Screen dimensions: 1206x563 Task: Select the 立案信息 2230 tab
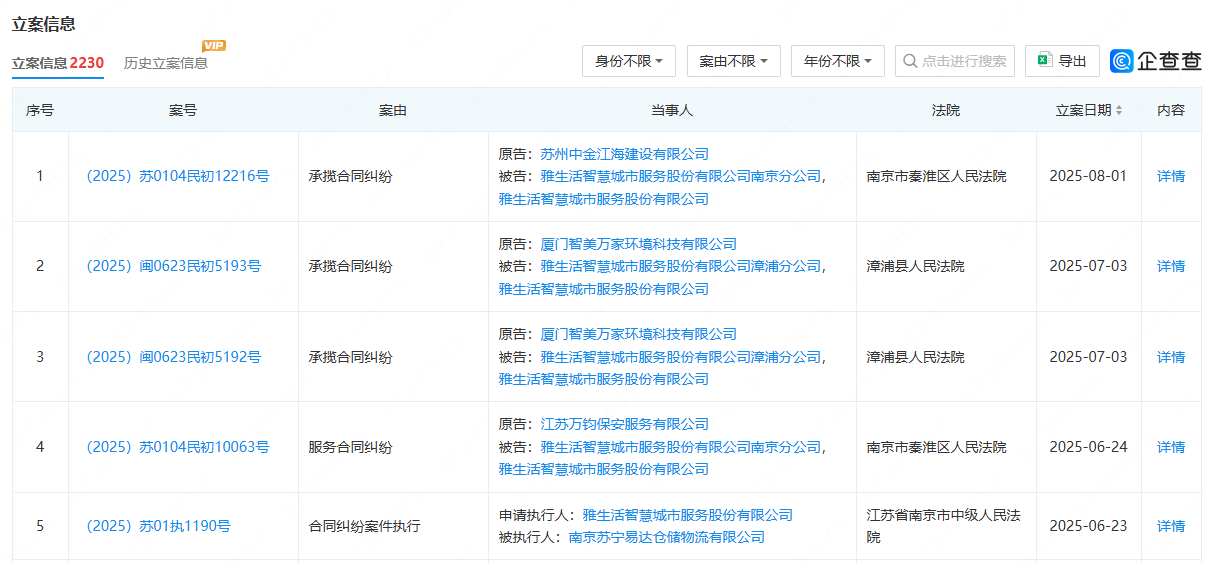(57, 63)
